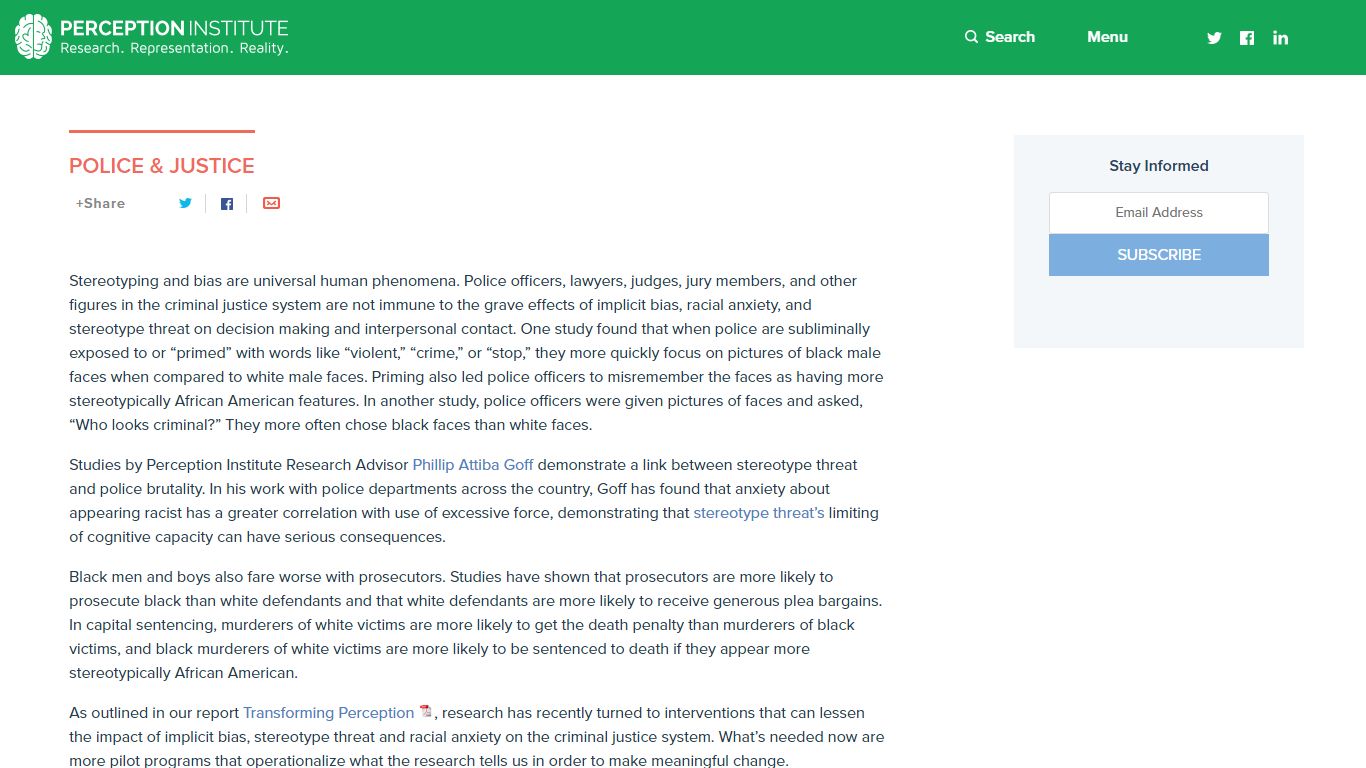Open Facebook page from header icon
The width and height of the screenshot is (1366, 768).
click(1247, 38)
